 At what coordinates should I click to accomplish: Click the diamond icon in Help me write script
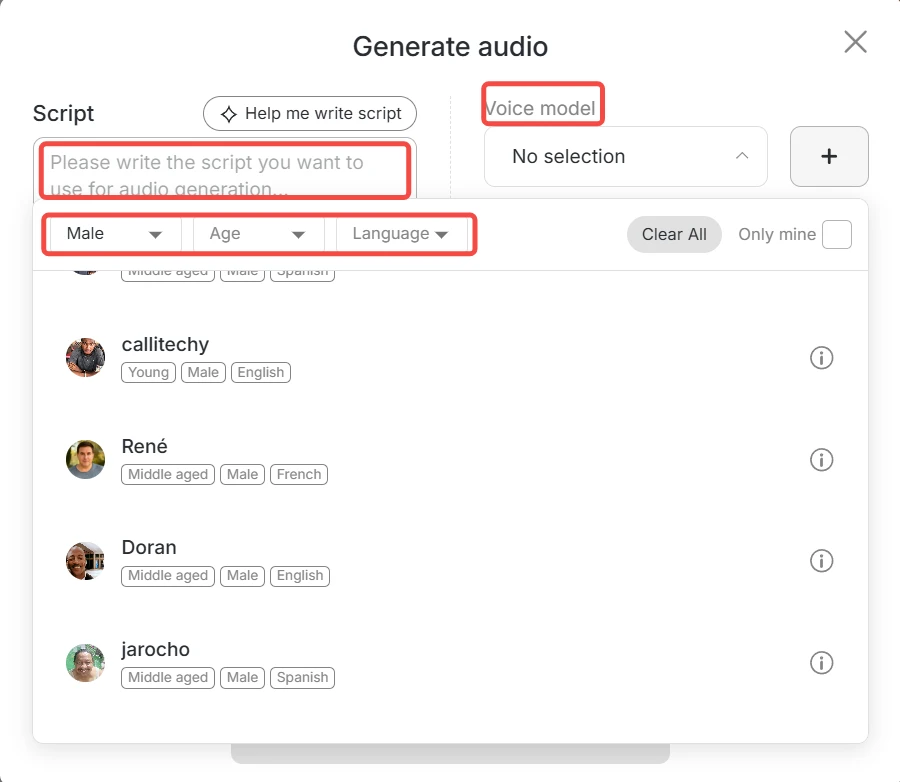point(226,113)
